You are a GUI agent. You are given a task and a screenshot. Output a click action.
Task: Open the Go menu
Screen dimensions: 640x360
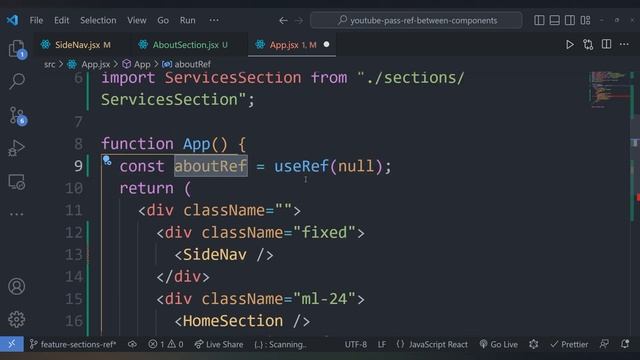tap(163, 20)
